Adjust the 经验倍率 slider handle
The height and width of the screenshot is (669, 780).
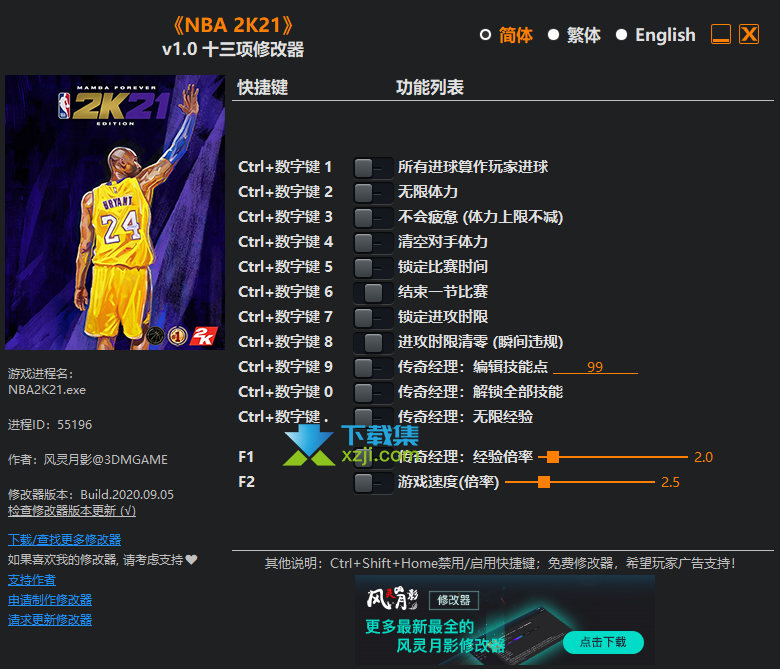pyautogui.click(x=553, y=457)
